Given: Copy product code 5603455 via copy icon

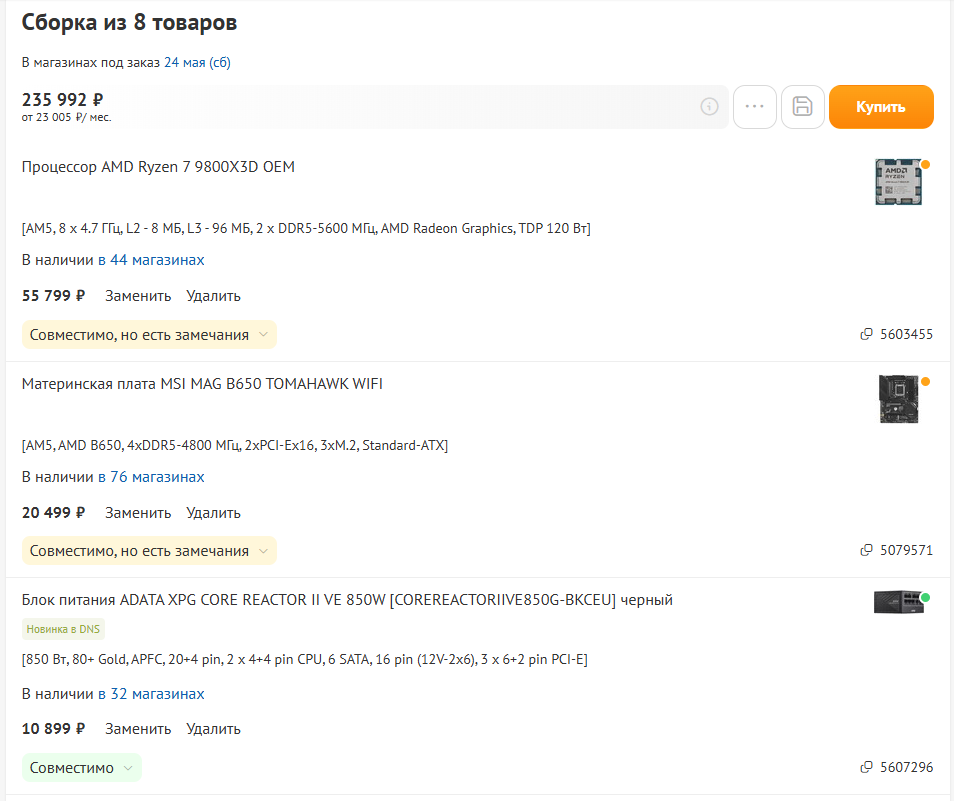Looking at the screenshot, I should (867, 334).
